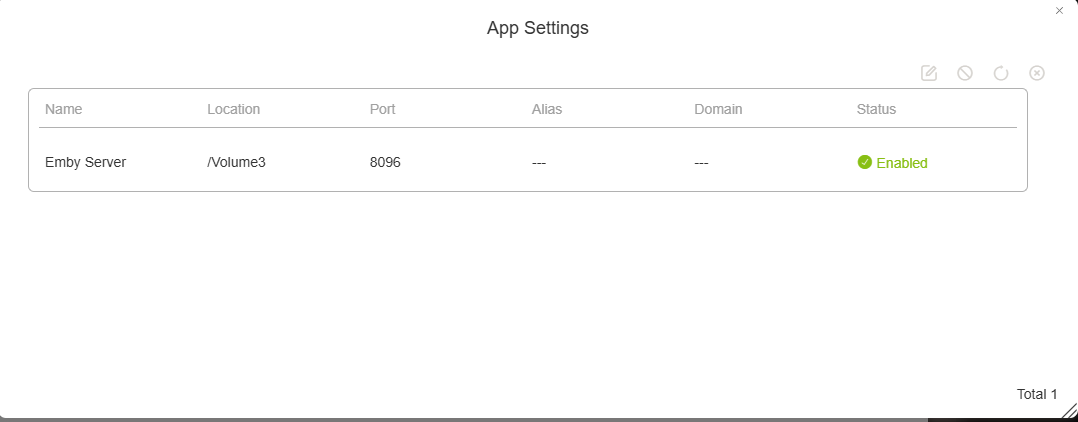Click the empty Domain cell for Emby Server

coord(702,162)
